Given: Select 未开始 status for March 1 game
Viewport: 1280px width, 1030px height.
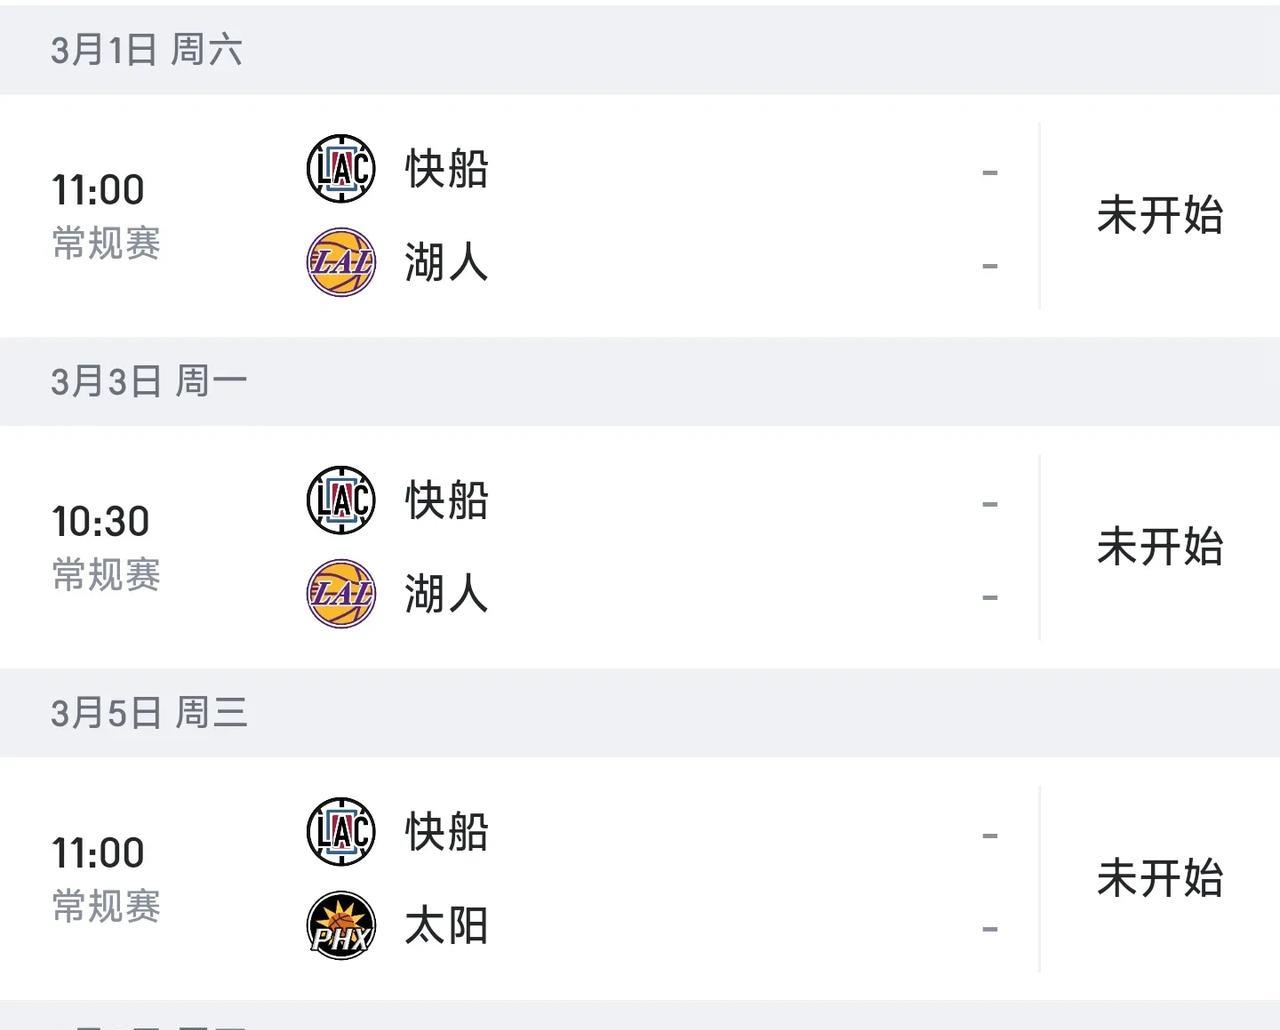Looking at the screenshot, I should click(1160, 215).
